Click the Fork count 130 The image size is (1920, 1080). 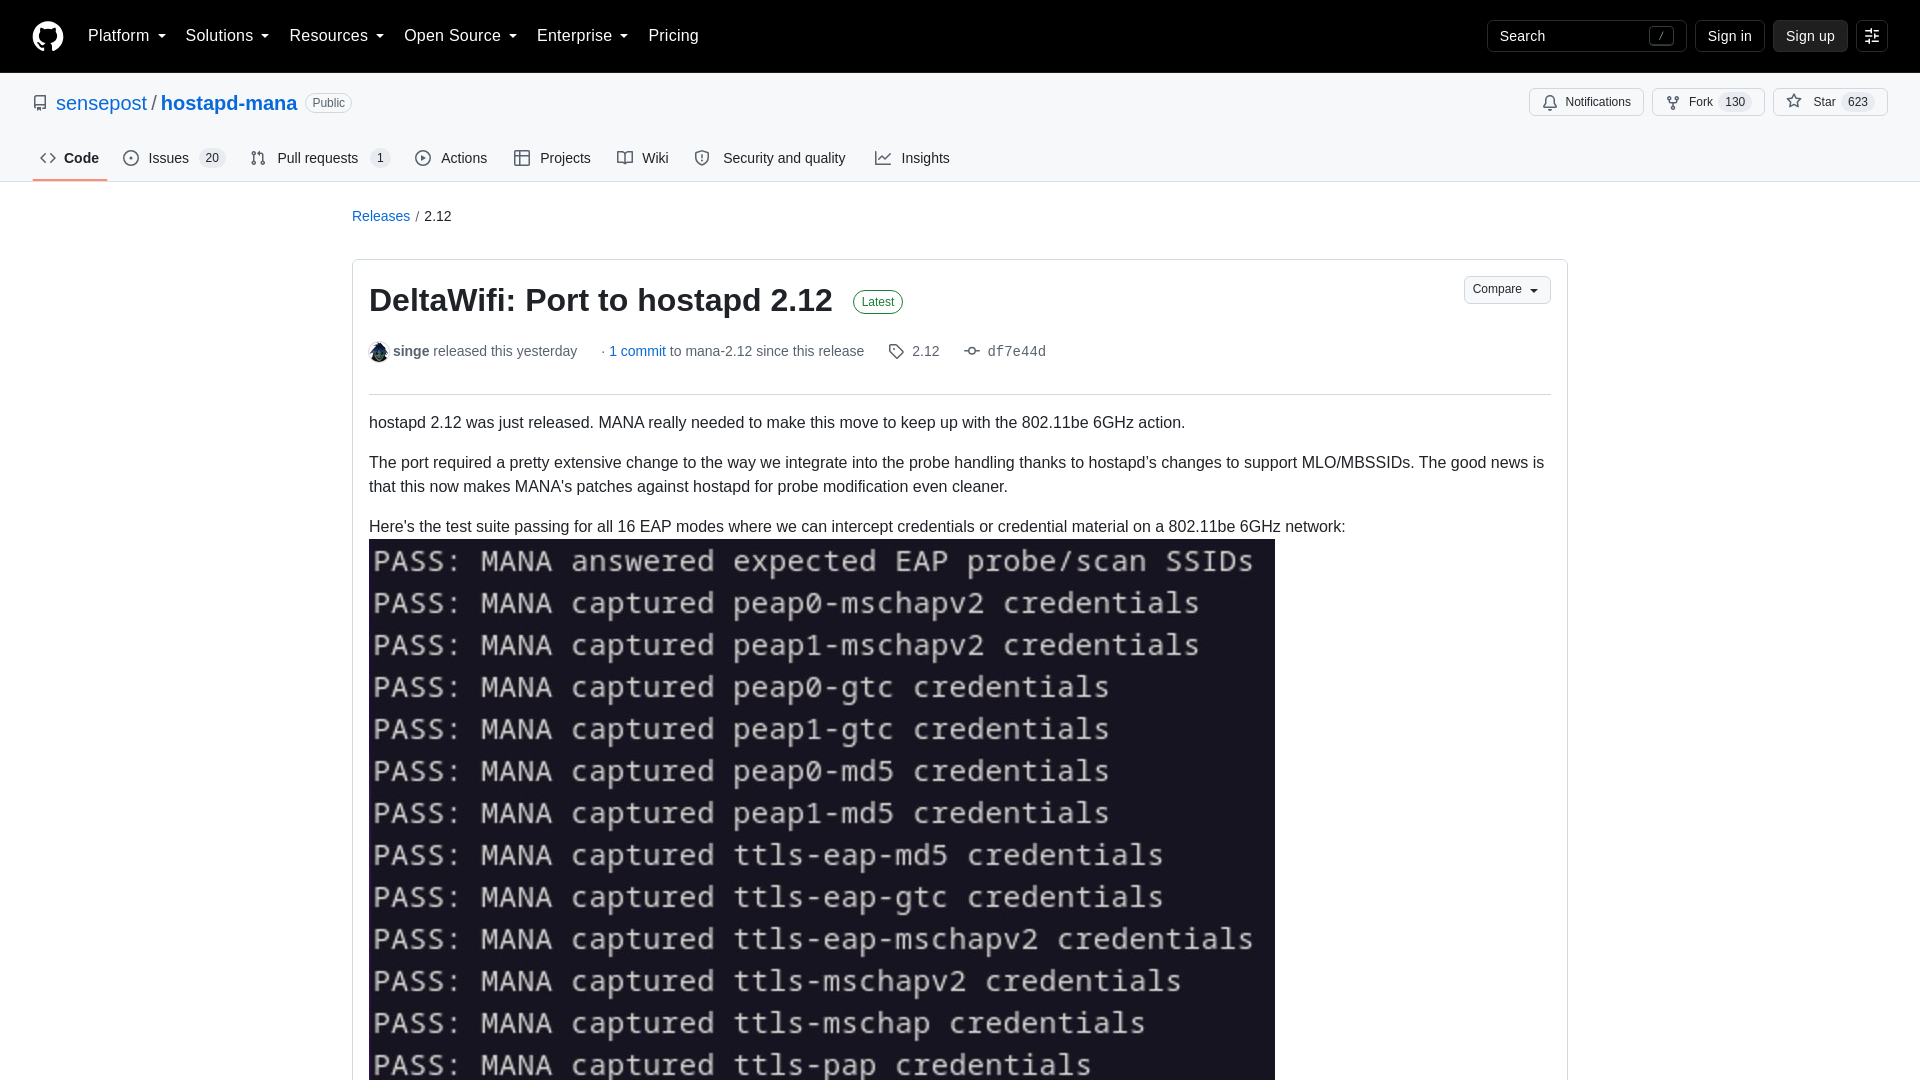1735,102
